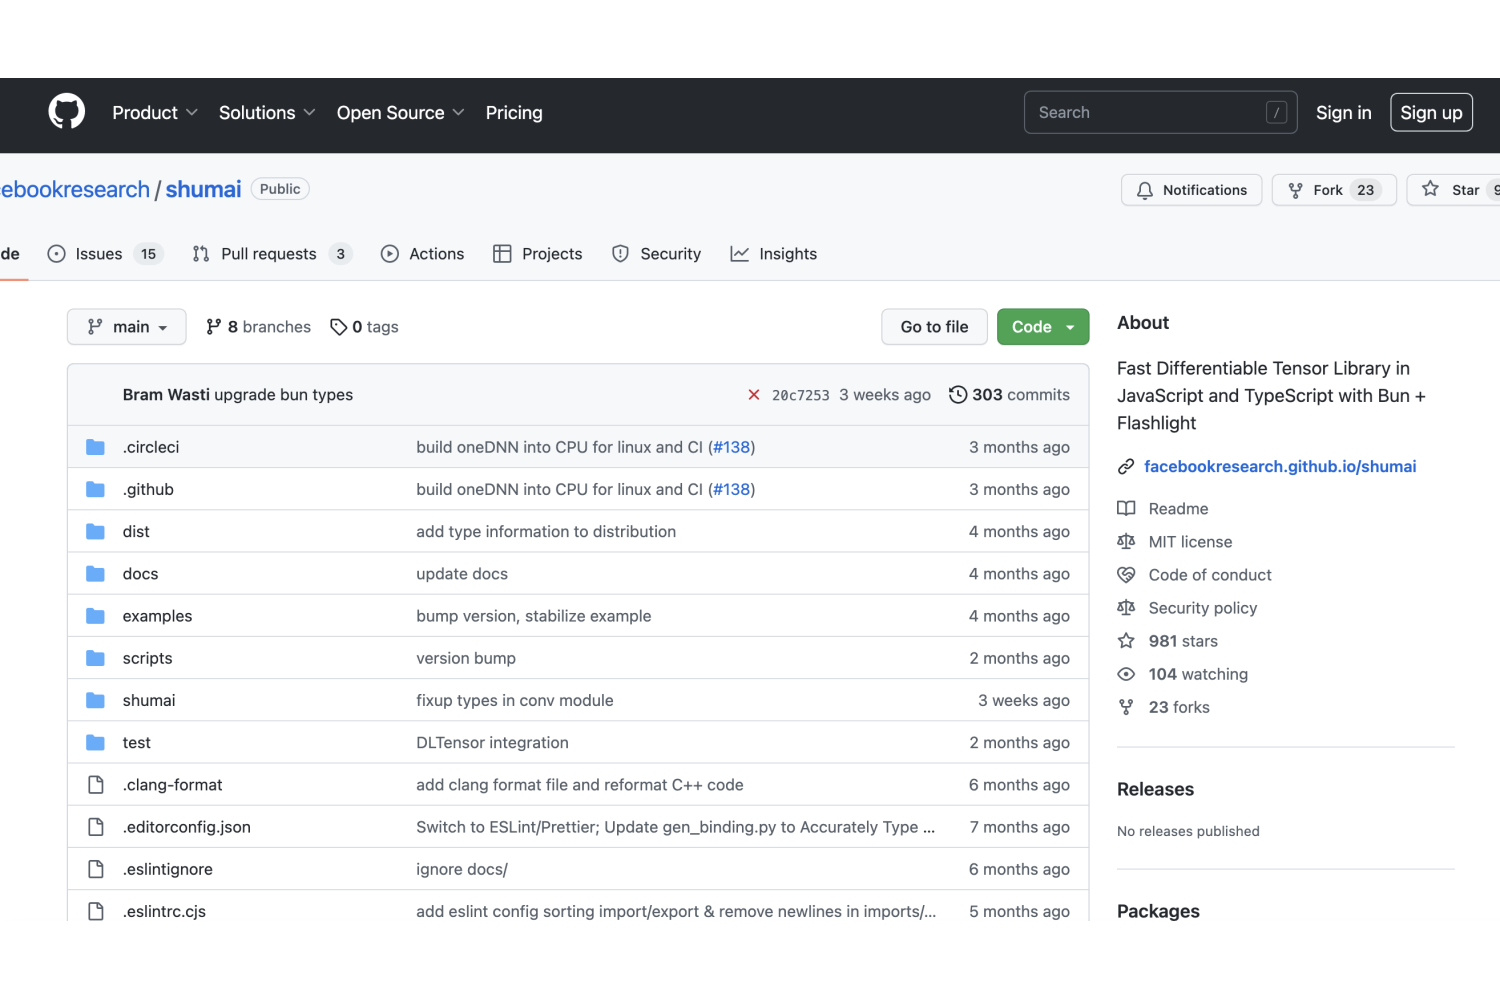The height and width of the screenshot is (1000, 1500).
Task: Click the Code of conduct heart icon
Action: tap(1126, 575)
